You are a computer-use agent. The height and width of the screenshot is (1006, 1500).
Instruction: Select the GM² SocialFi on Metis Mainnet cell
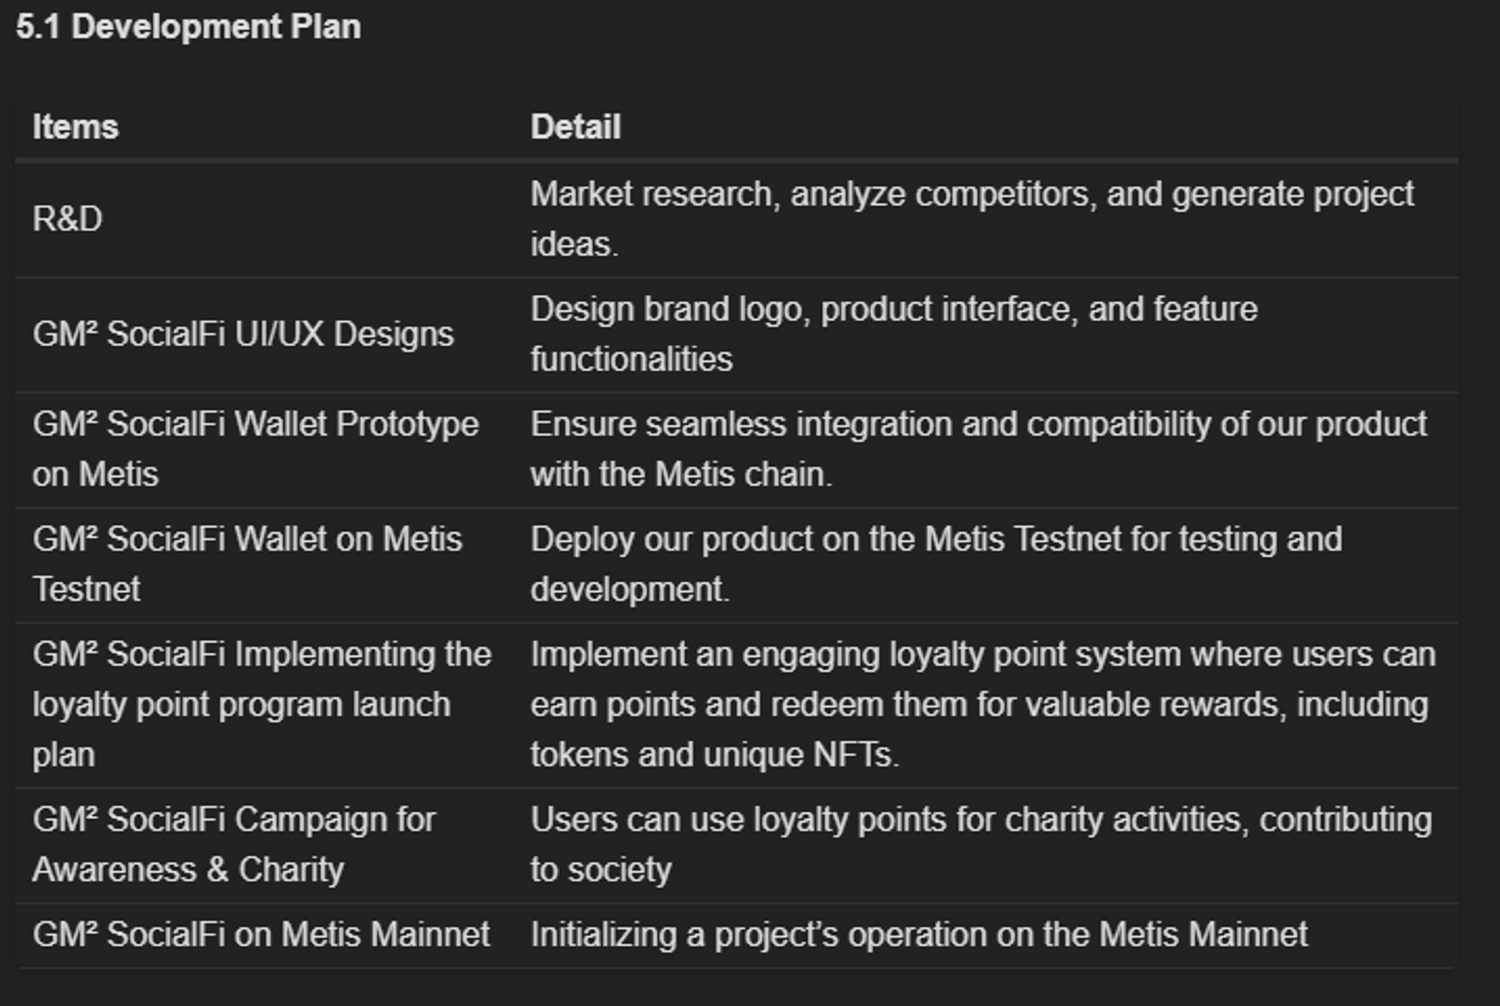[x=261, y=934]
